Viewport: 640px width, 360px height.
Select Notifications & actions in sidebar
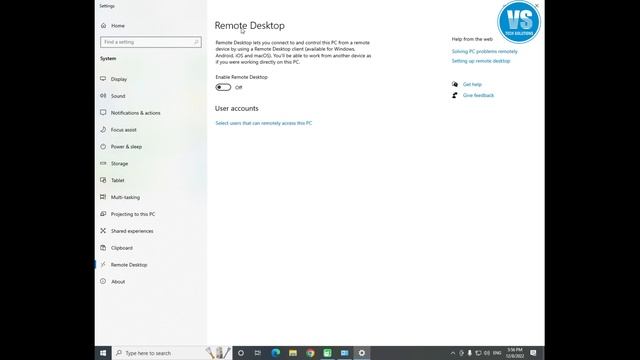pos(131,113)
